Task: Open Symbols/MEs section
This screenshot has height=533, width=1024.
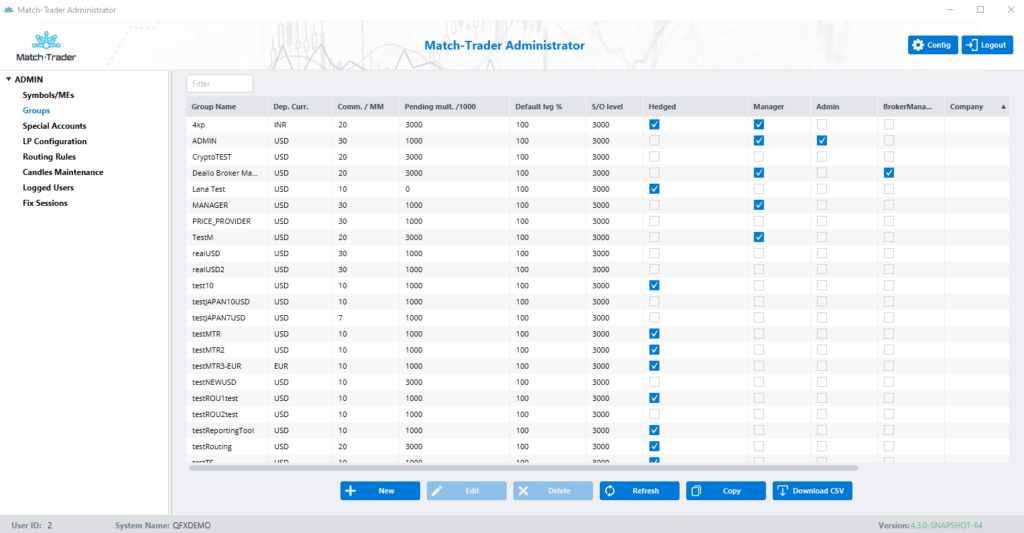Action: coord(48,95)
